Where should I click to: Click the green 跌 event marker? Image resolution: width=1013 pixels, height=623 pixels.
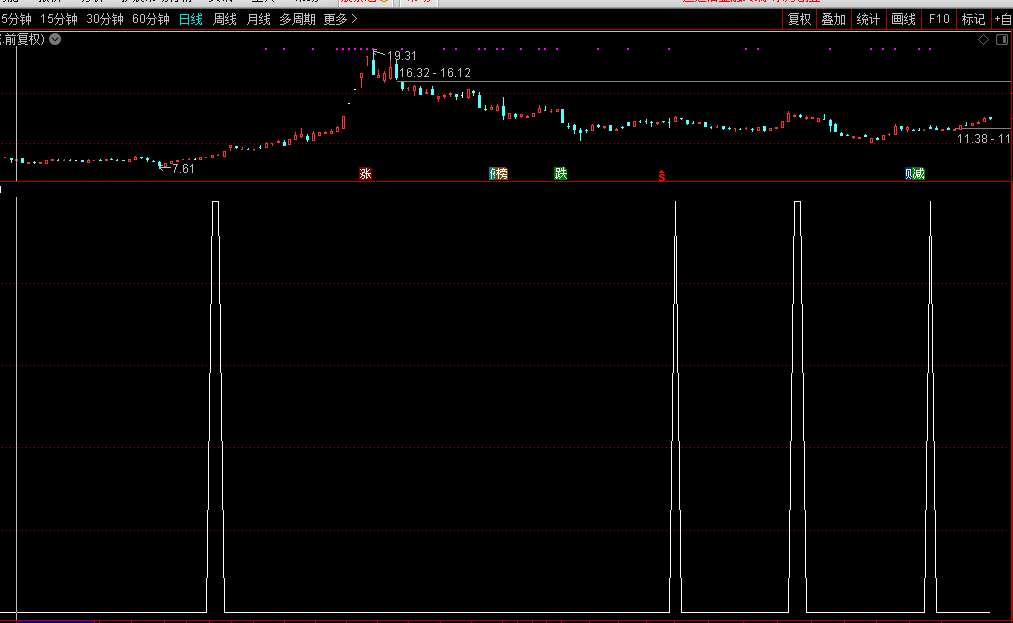pos(561,174)
